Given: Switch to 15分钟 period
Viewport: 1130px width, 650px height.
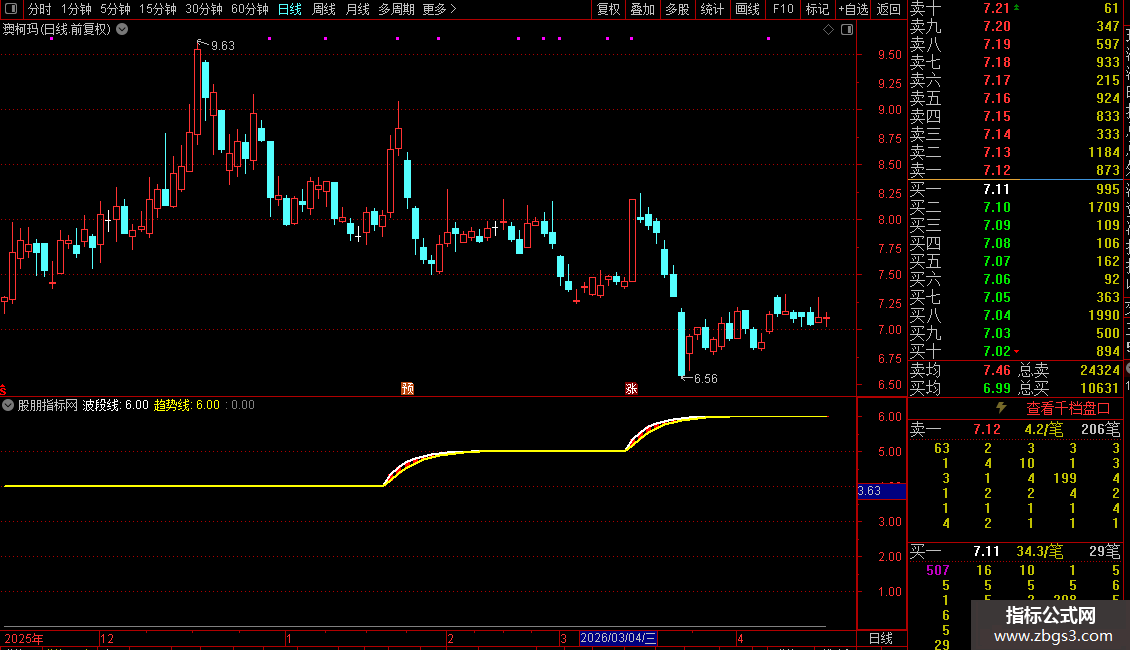Looking at the screenshot, I should [158, 9].
